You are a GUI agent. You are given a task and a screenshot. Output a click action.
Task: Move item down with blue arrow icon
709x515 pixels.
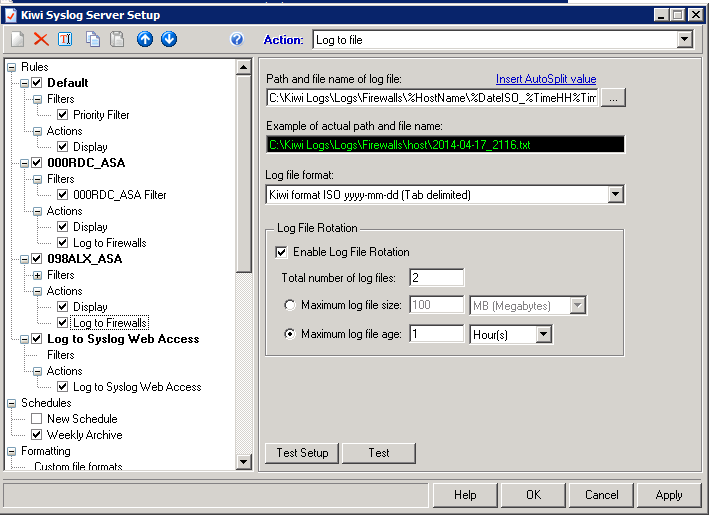(169, 39)
